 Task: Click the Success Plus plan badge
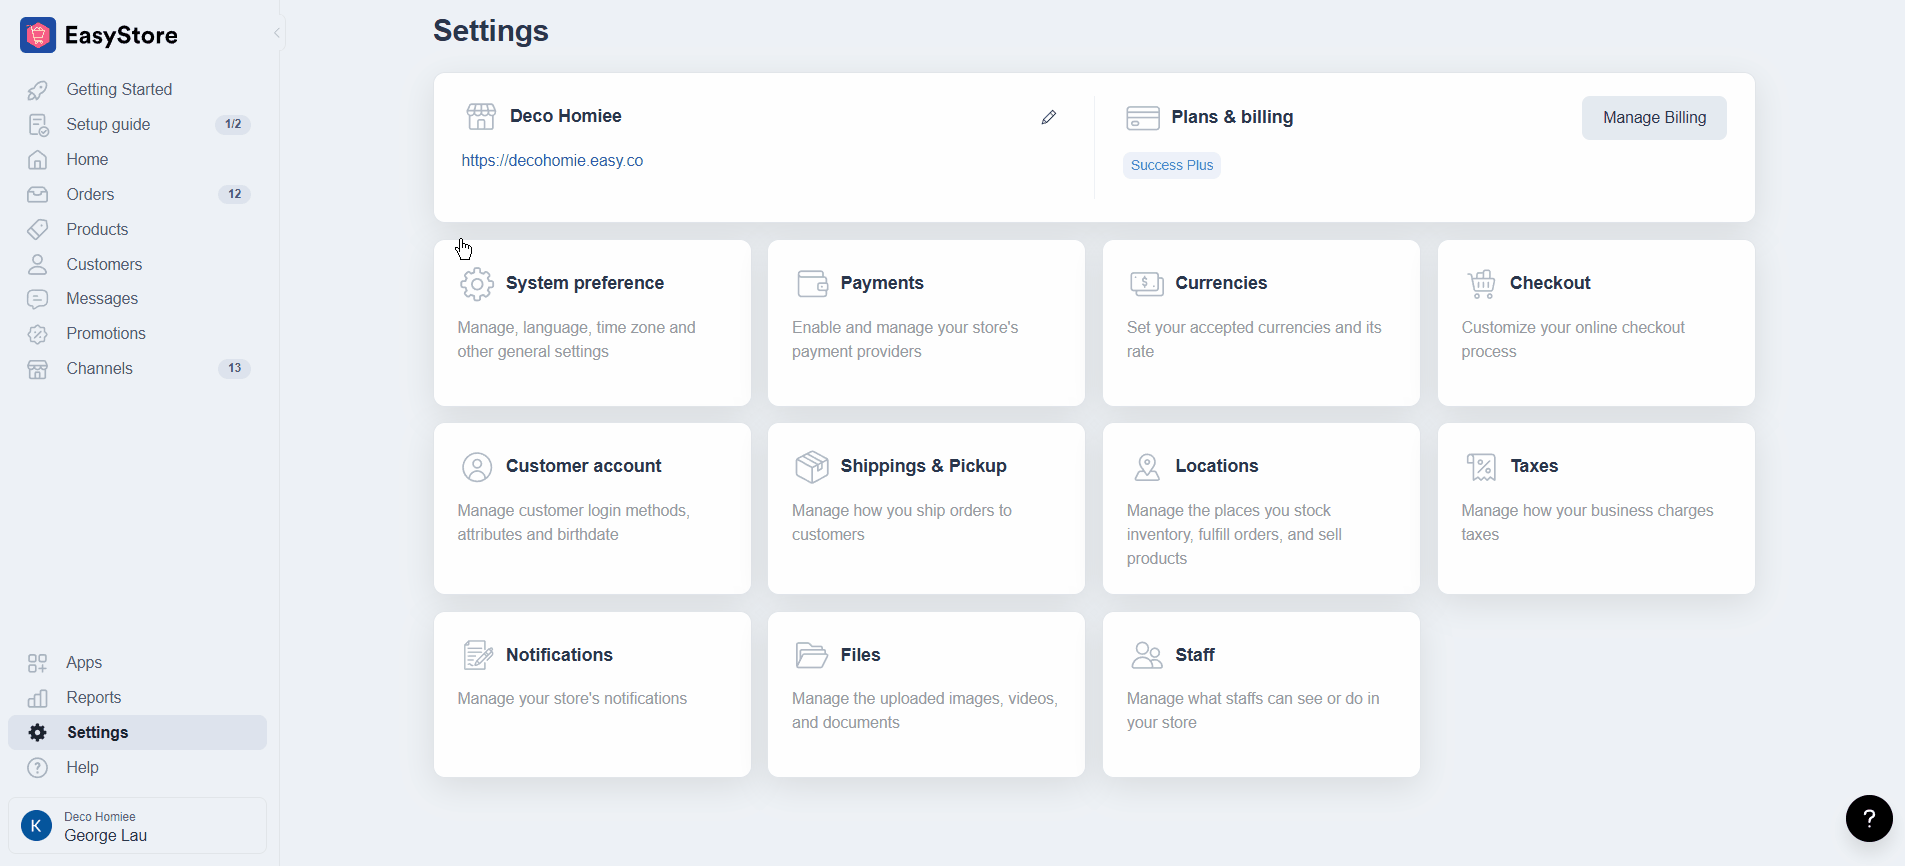tap(1171, 165)
